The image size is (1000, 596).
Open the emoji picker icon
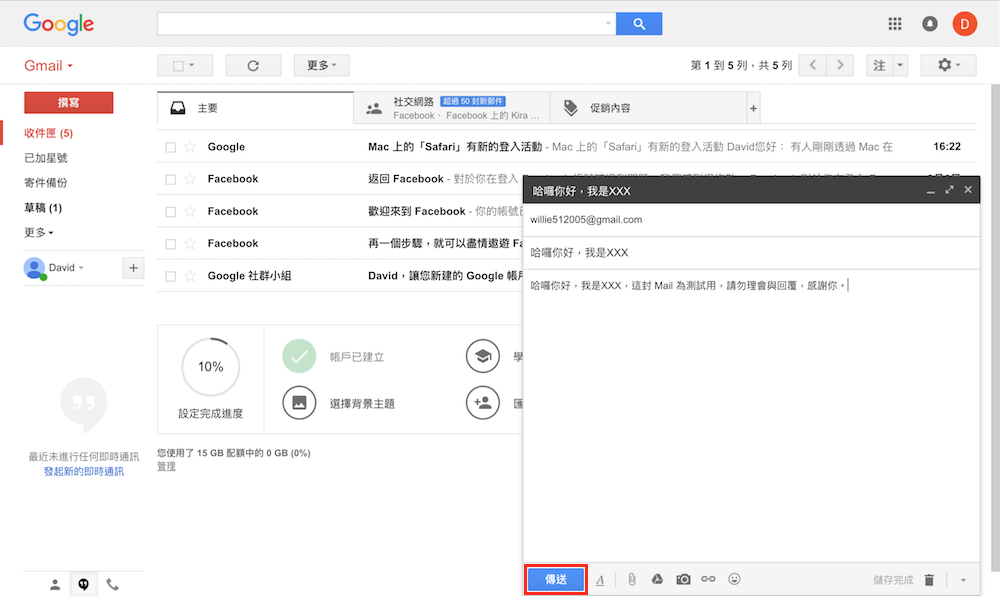tap(735, 579)
